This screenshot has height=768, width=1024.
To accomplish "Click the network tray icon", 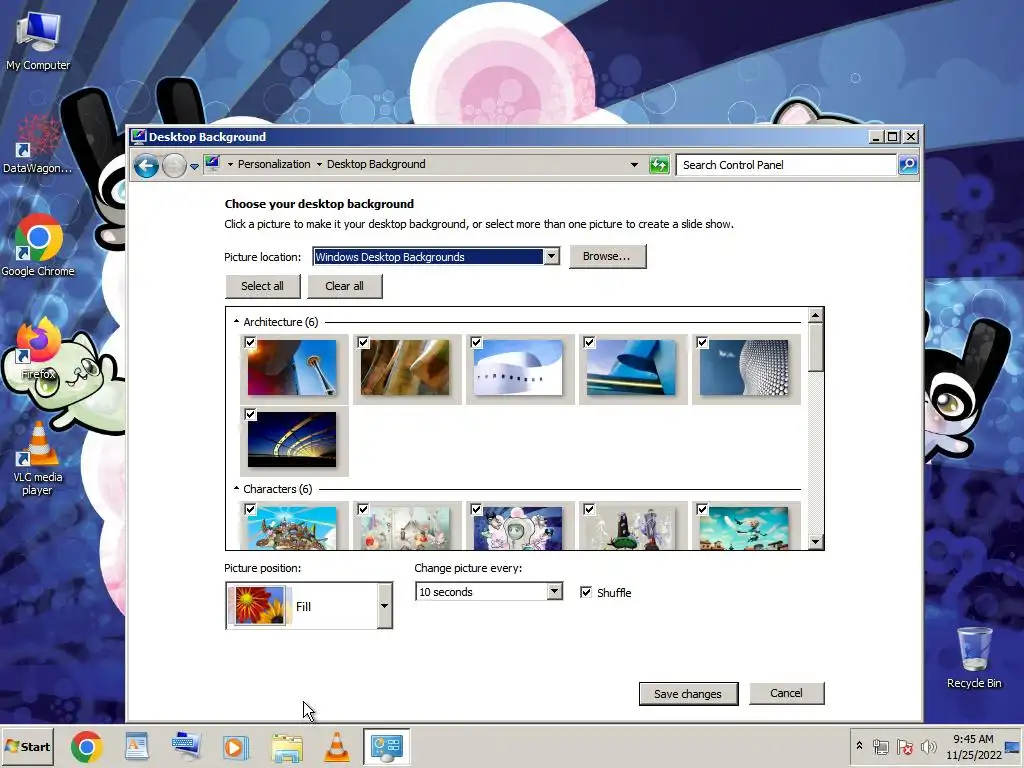I will (880, 746).
